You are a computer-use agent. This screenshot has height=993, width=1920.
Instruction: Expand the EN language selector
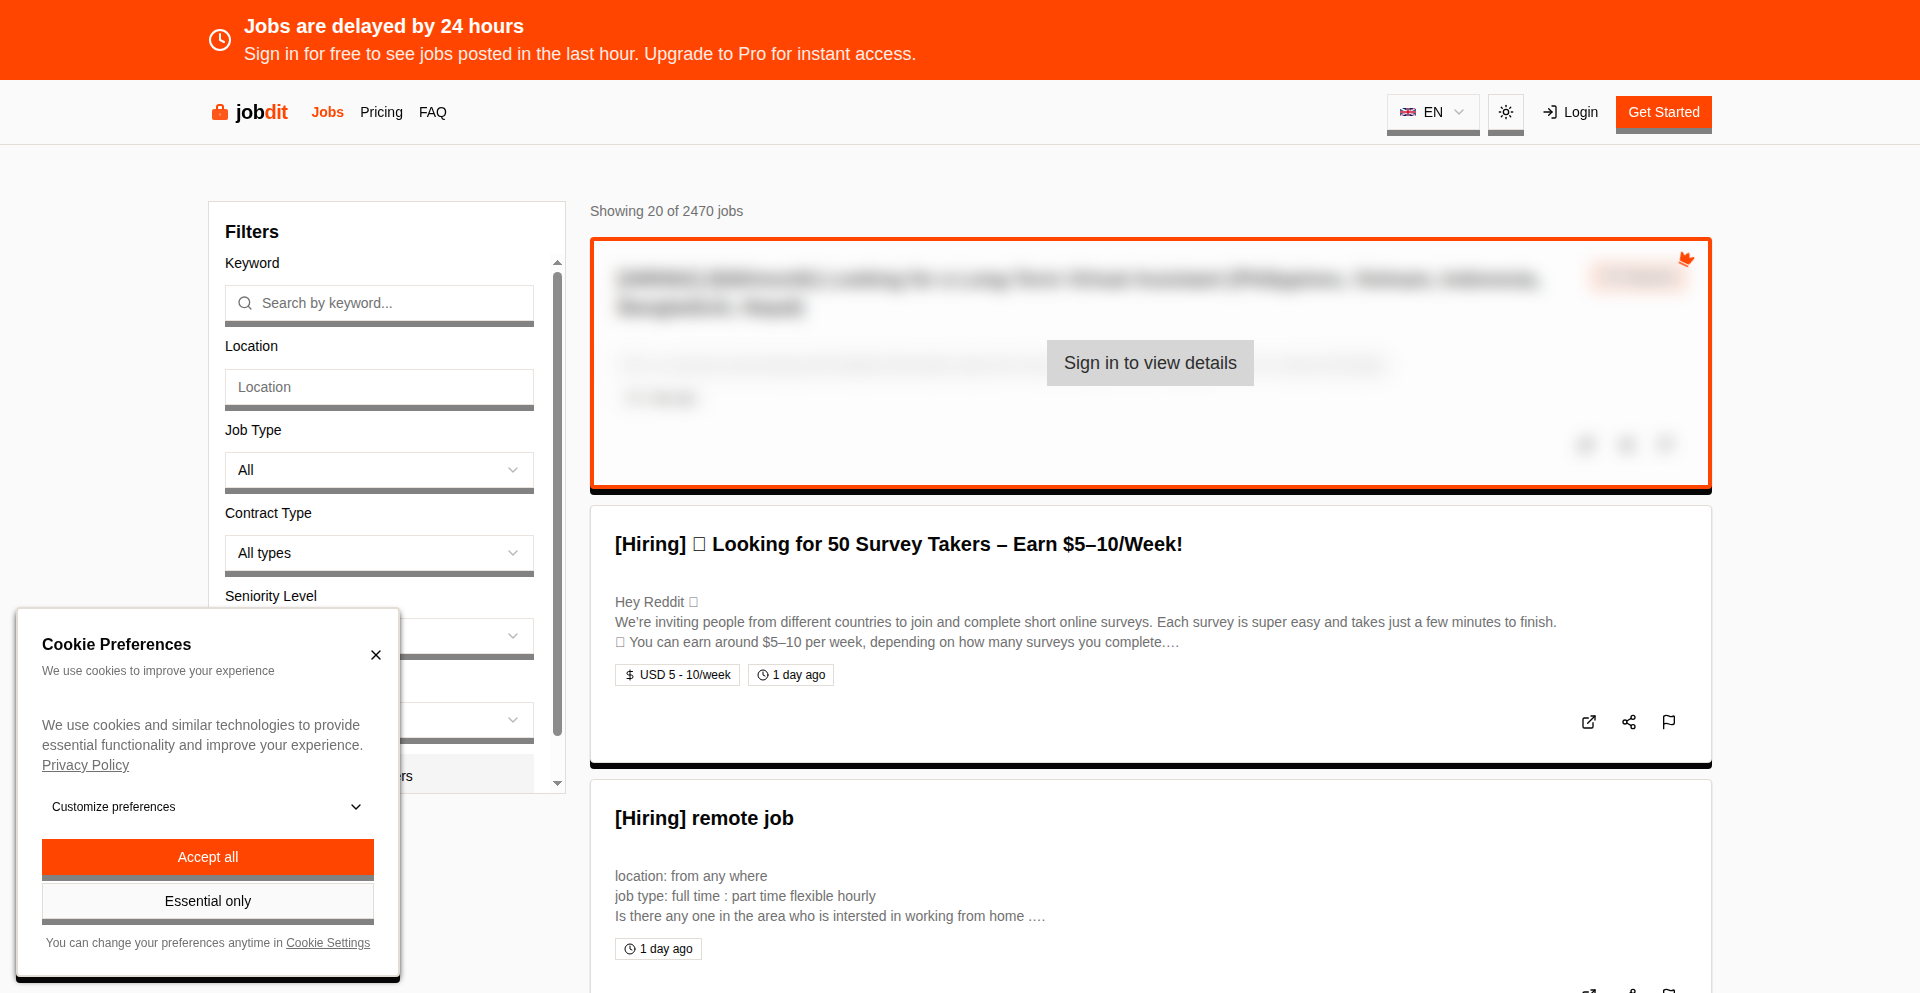coord(1432,112)
